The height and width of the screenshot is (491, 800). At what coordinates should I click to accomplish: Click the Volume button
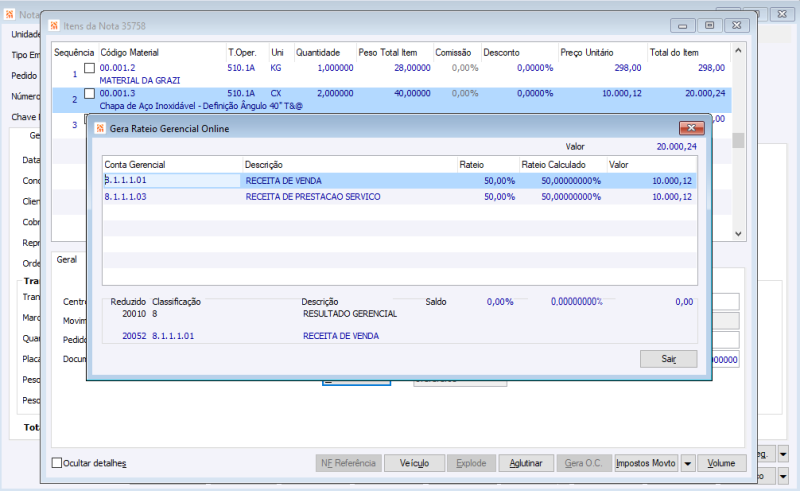[x=721, y=463]
